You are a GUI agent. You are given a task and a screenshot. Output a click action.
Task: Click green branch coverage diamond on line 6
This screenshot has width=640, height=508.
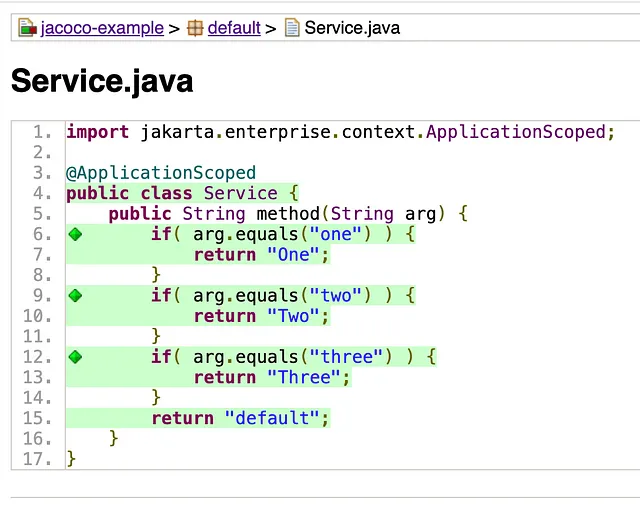[75, 234]
